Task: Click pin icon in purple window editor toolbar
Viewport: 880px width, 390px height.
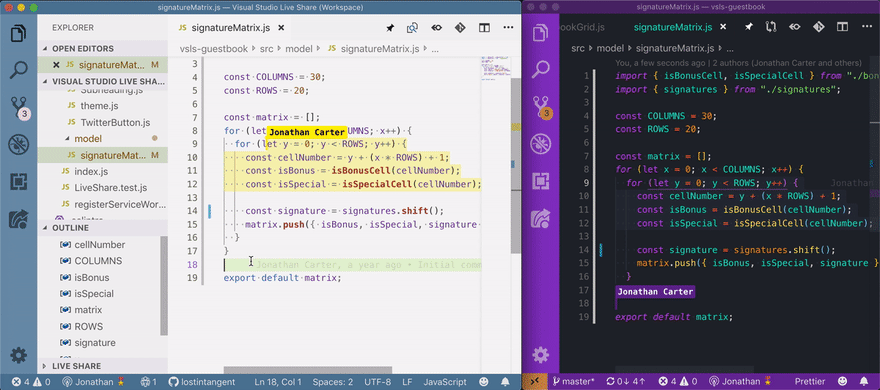Action: tap(748, 27)
